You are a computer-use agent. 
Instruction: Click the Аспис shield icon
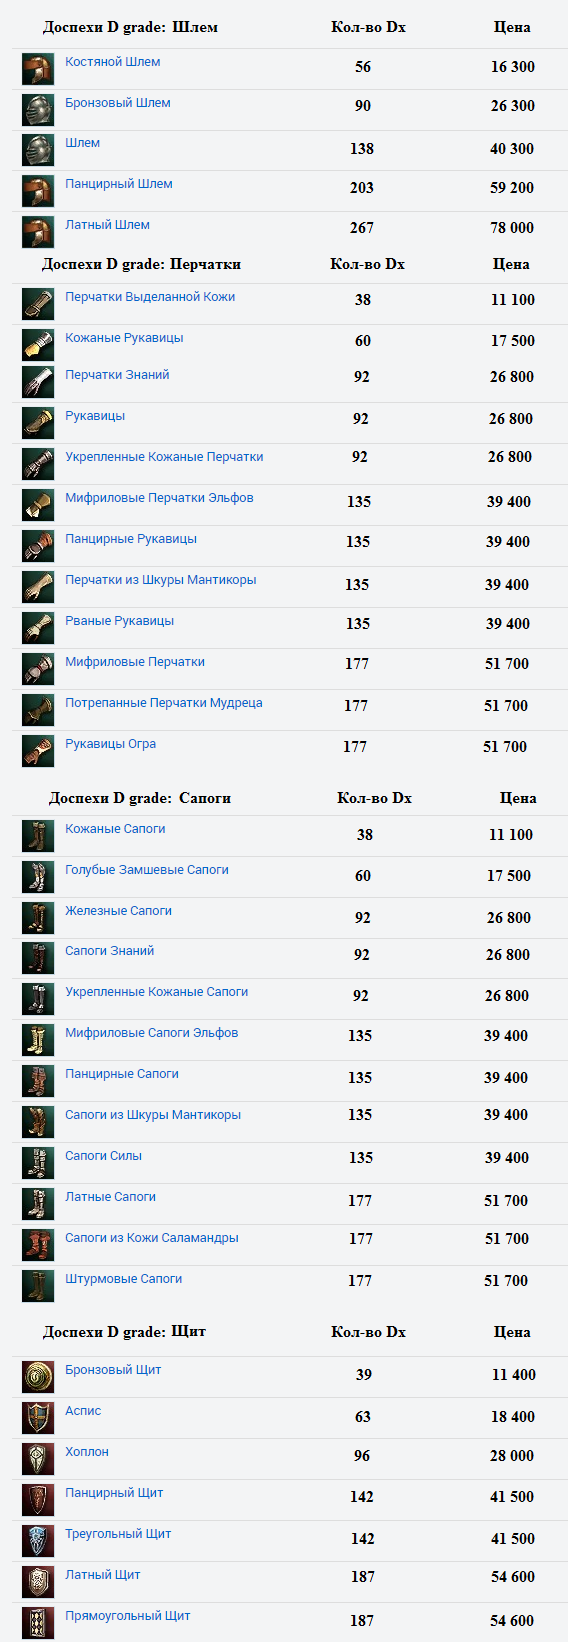coord(38,1418)
